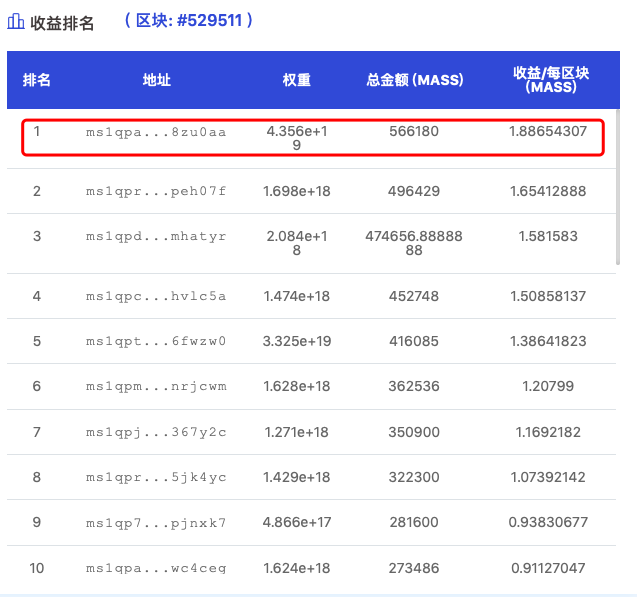Click total amount 452748
637x597 pixels.
(x=414, y=296)
